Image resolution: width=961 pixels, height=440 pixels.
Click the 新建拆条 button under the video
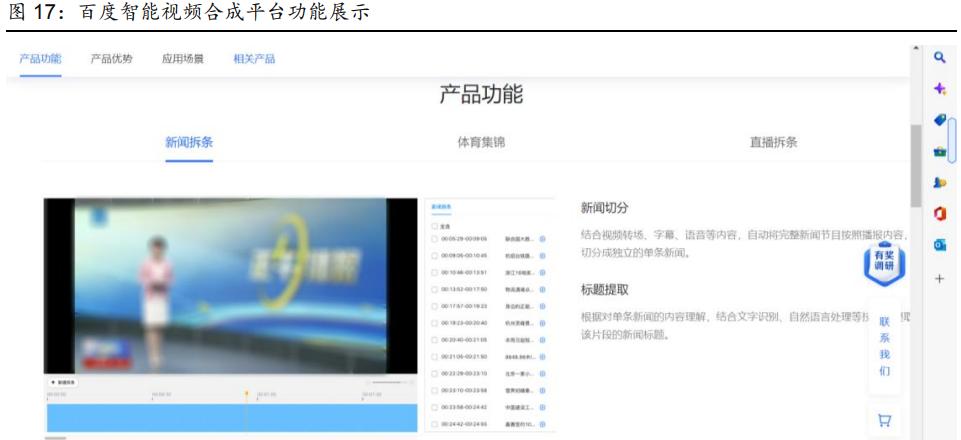(x=63, y=382)
